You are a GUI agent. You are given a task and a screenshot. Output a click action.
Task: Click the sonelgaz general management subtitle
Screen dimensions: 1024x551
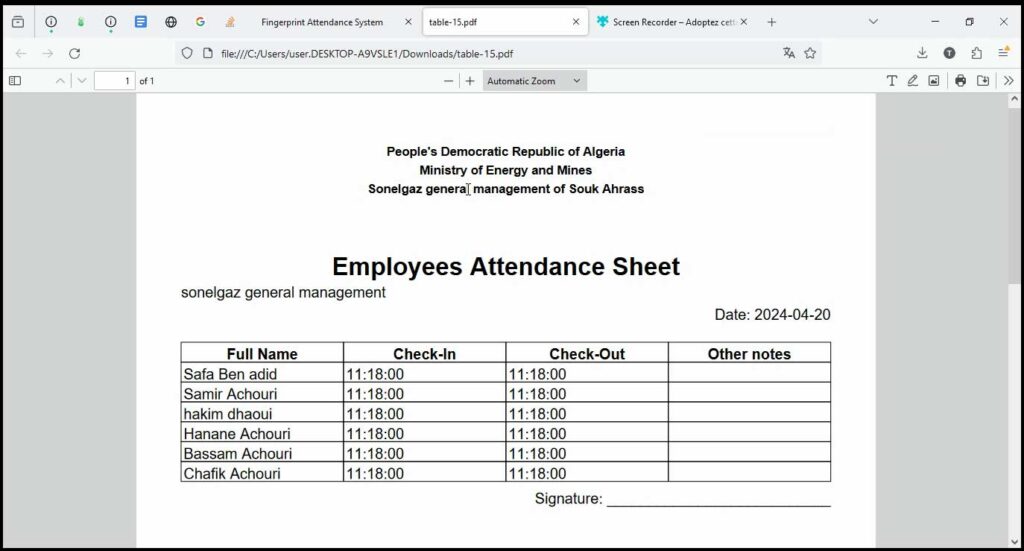click(x=283, y=292)
